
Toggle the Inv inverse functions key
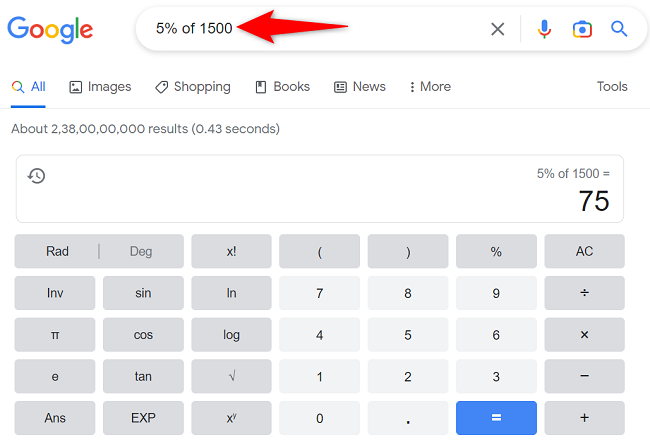(55, 293)
